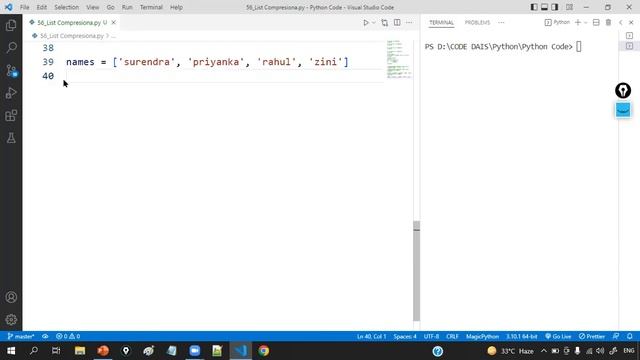Click the master branch status item
Image resolution: width=640 pixels, height=360 pixels.
tap(21, 336)
